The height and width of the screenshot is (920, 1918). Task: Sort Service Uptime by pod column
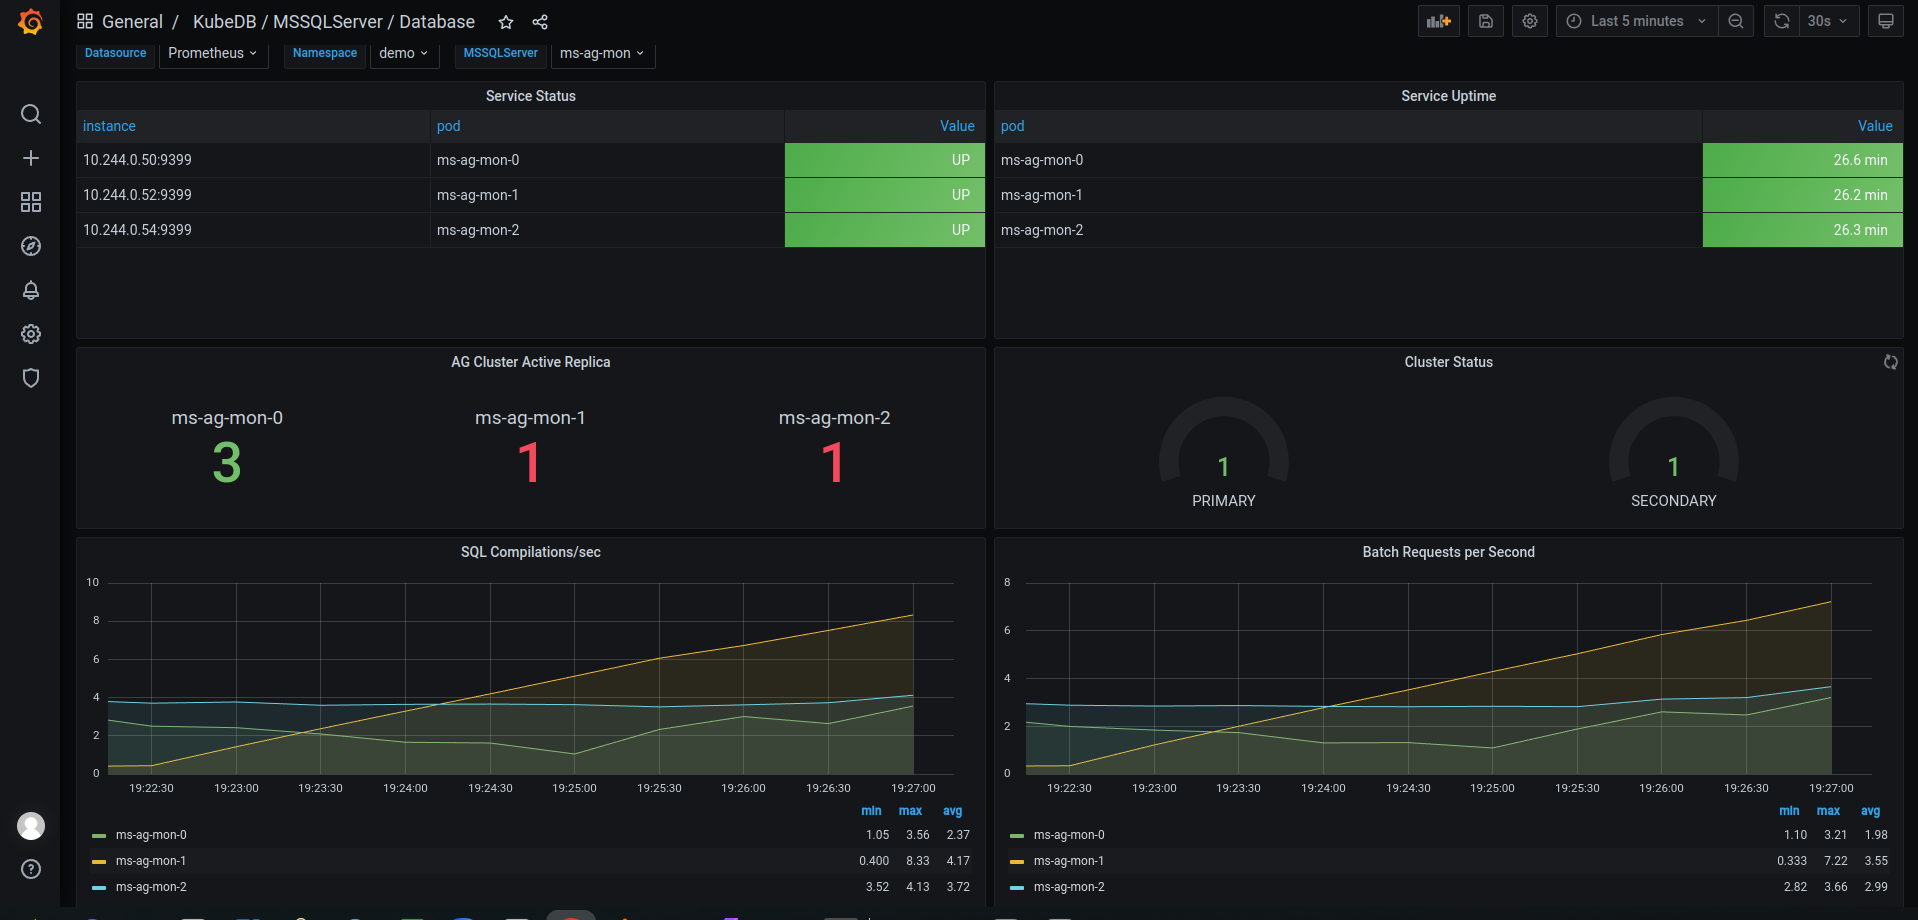[1012, 126]
